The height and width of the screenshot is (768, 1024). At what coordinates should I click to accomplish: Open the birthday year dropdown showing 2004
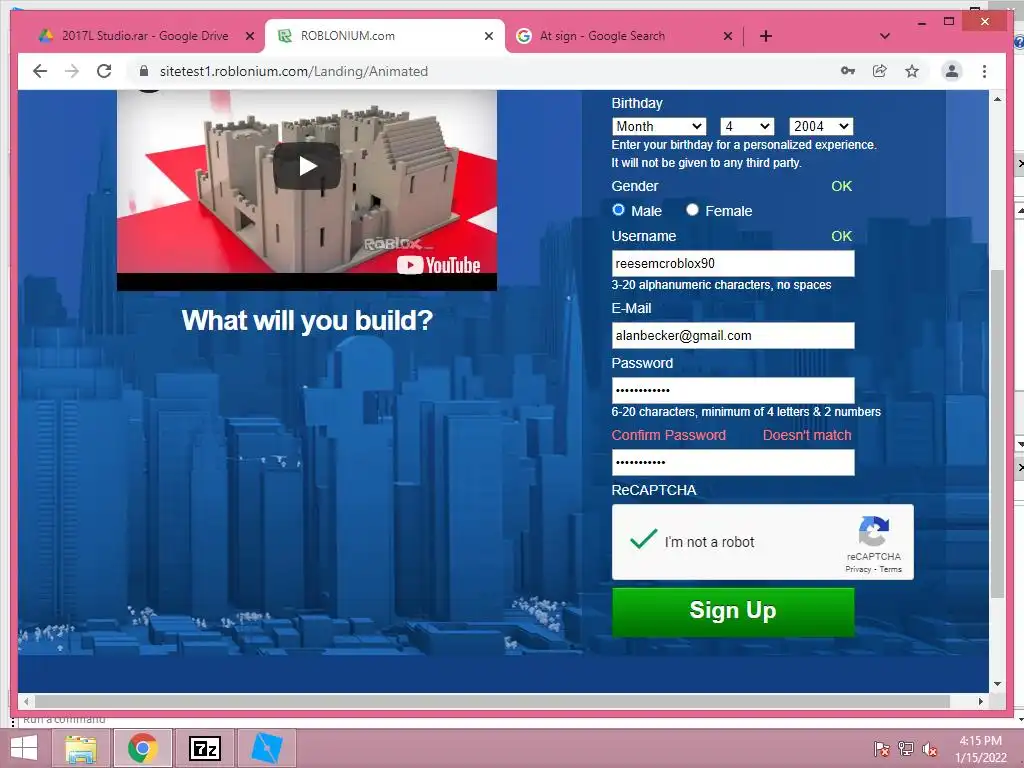click(x=821, y=126)
